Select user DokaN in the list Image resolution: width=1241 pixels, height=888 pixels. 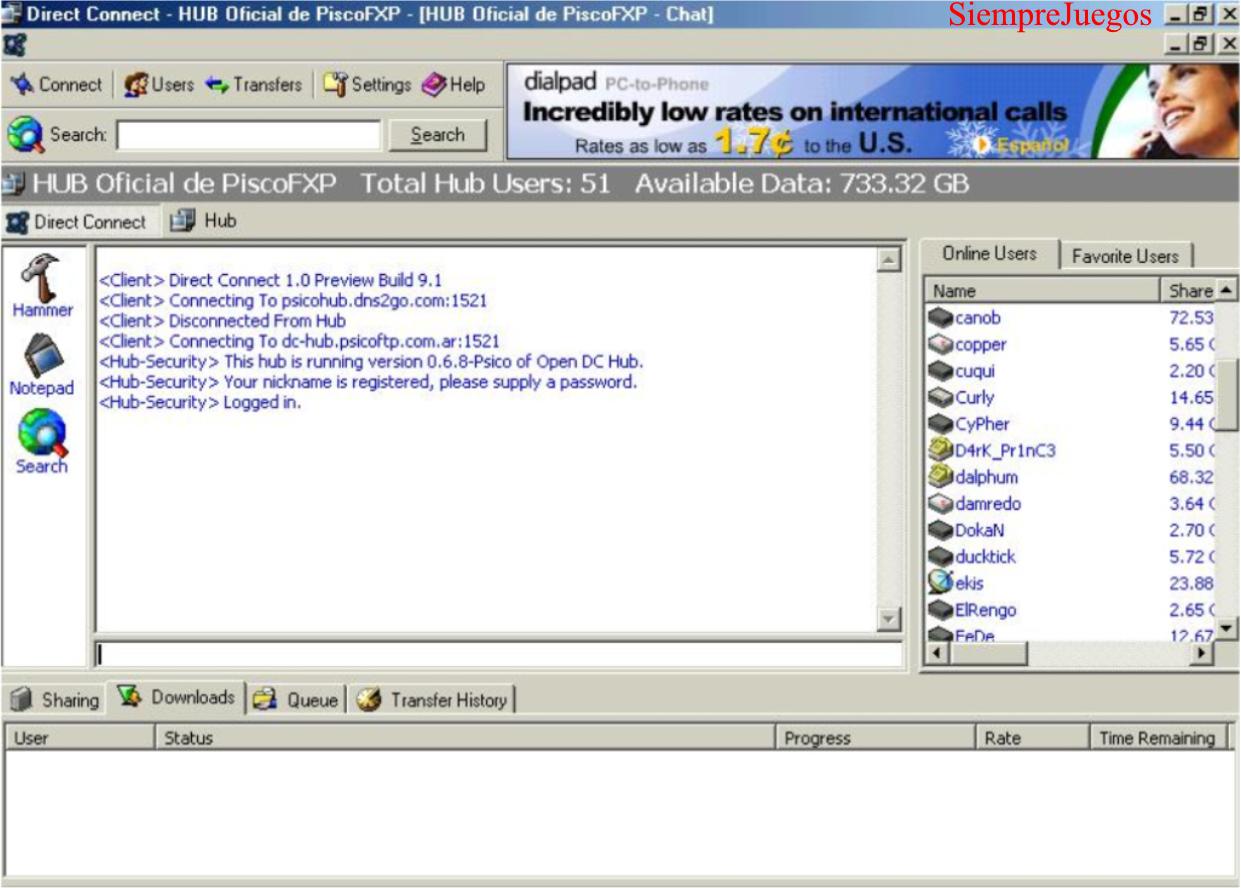979,530
